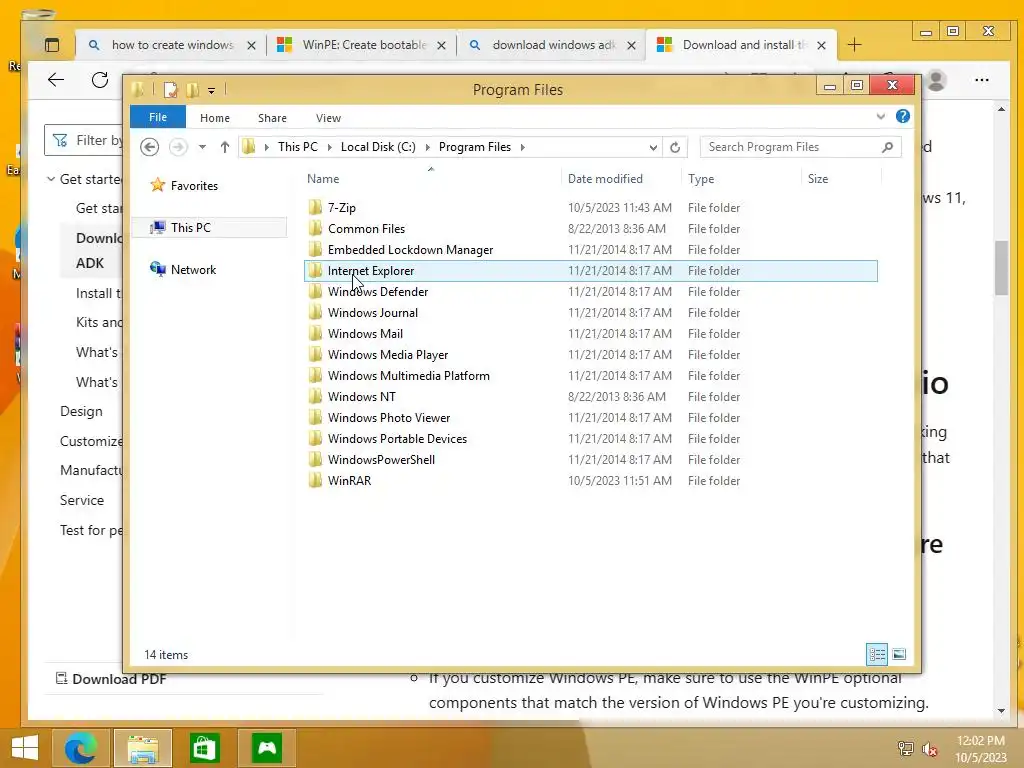This screenshot has height=768, width=1024.
Task: Select the Windows Journal folder icon
Action: click(315, 312)
